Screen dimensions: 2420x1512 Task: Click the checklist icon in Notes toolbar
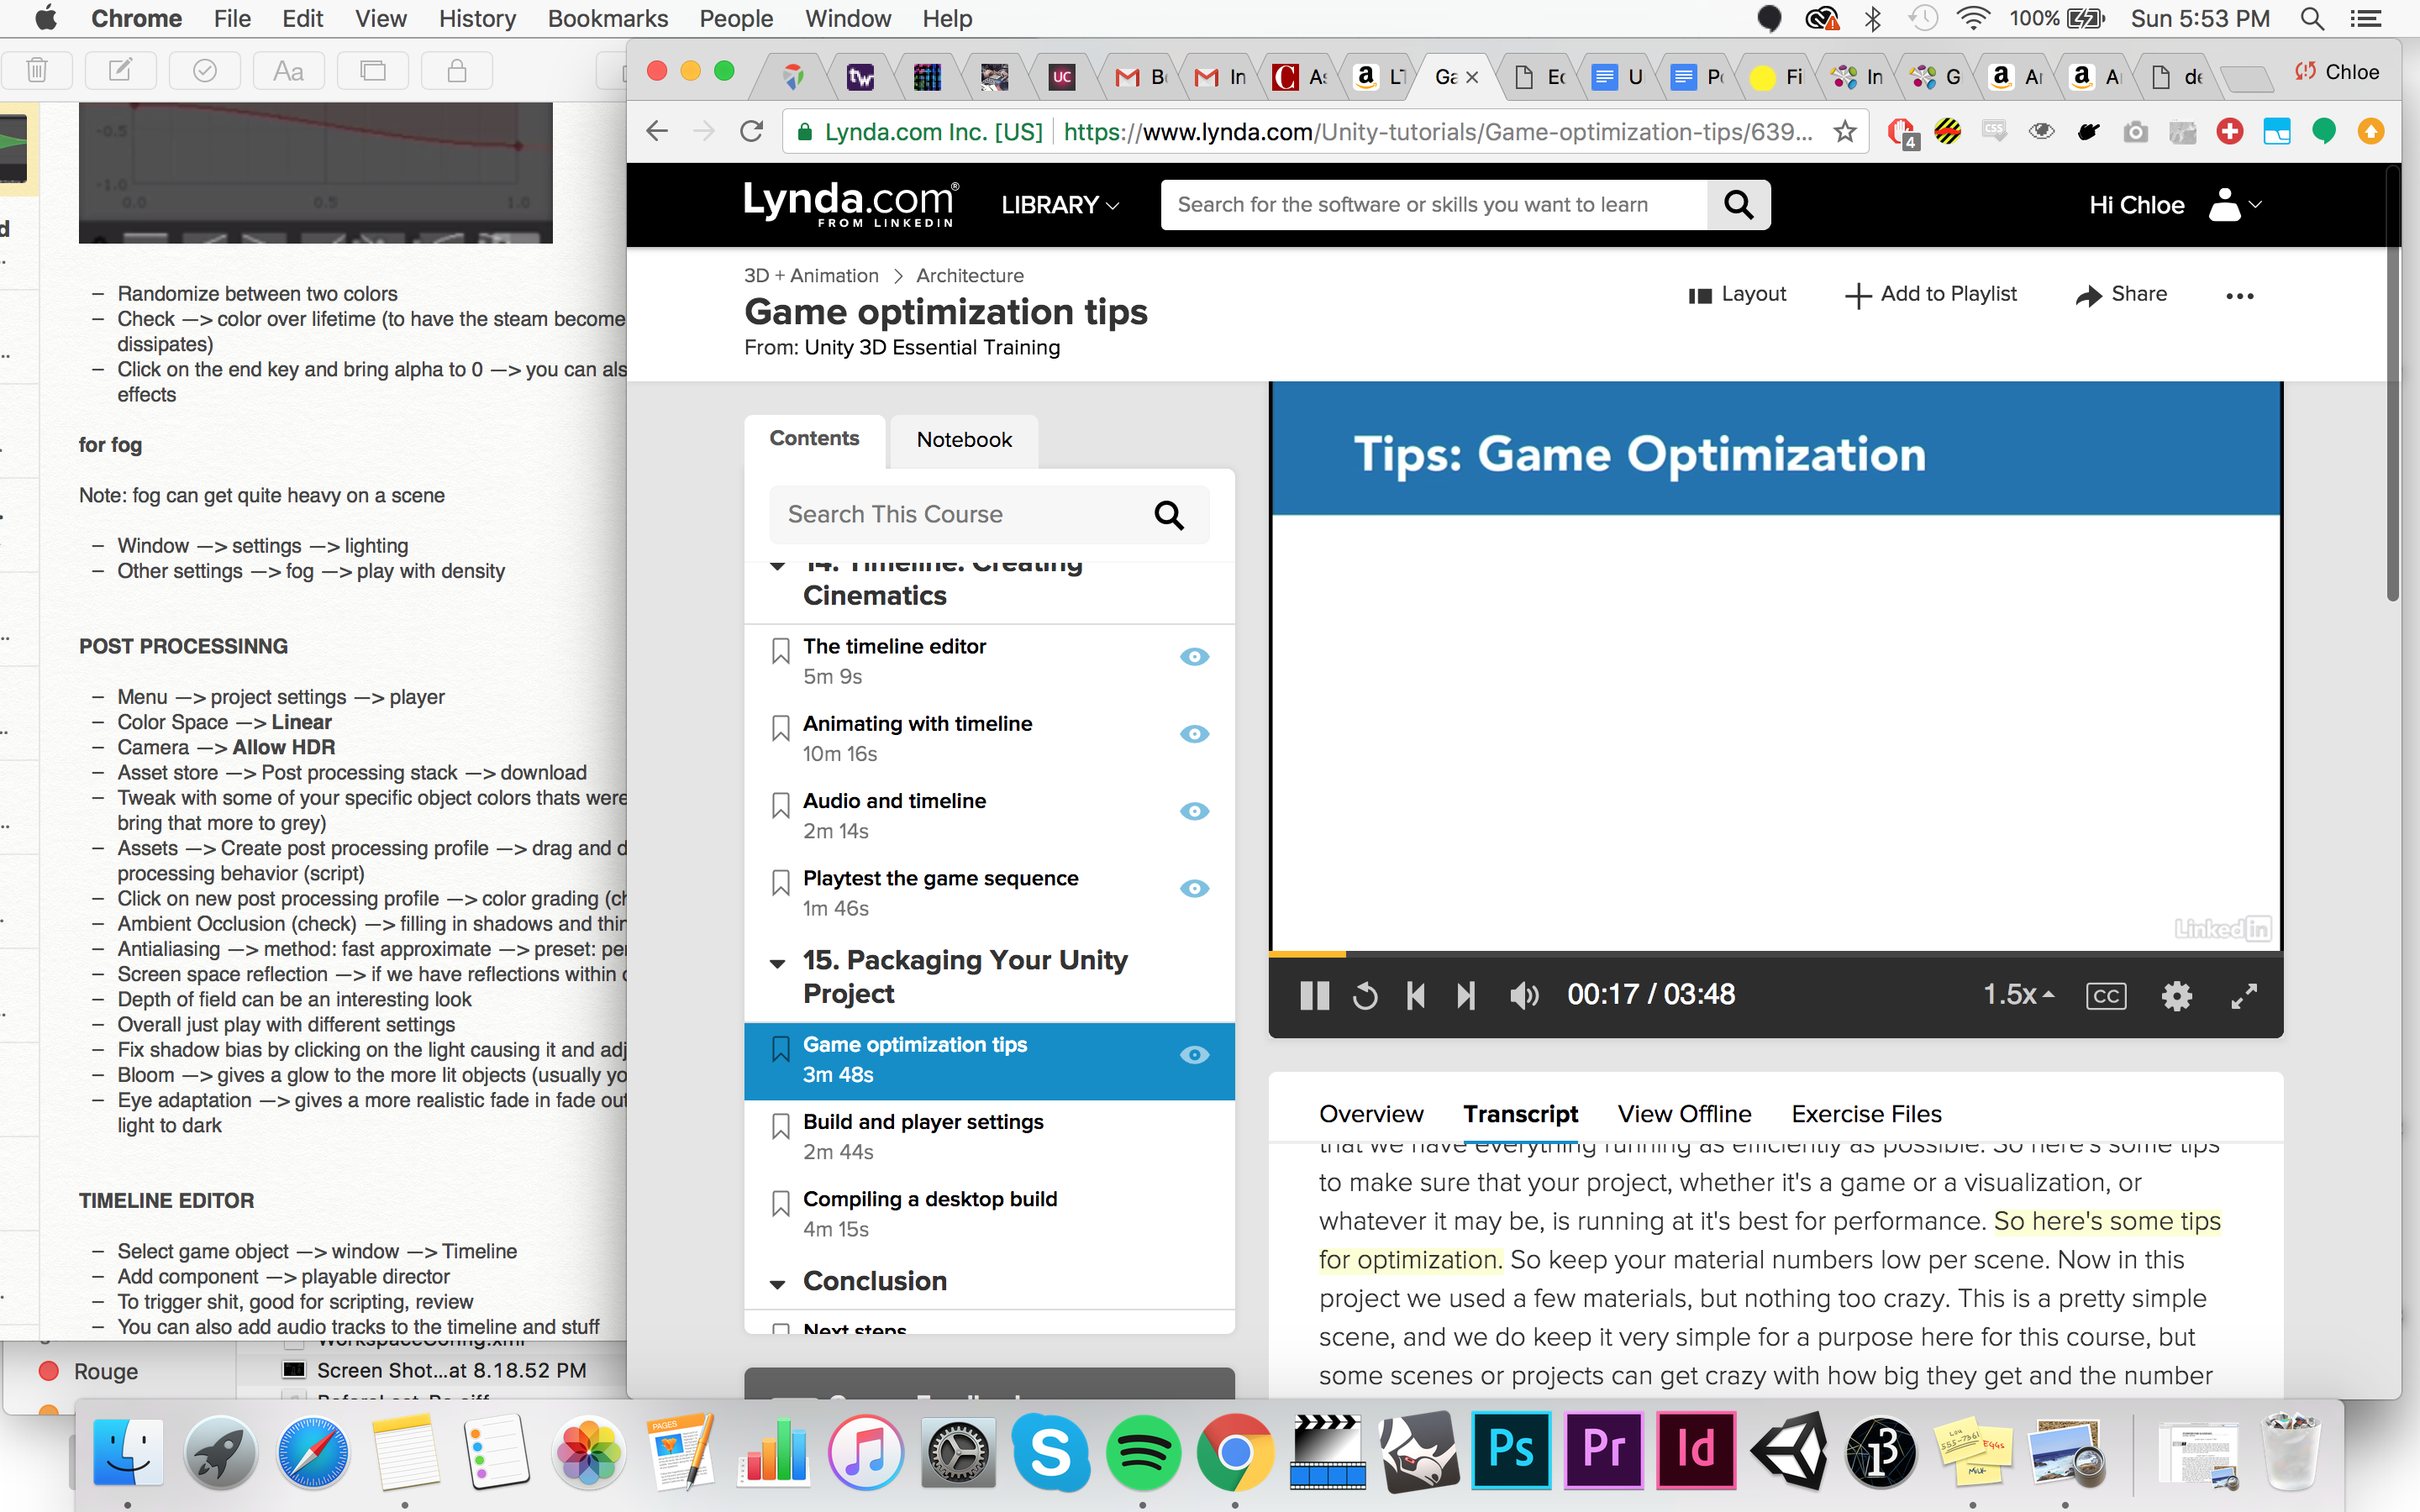point(204,70)
